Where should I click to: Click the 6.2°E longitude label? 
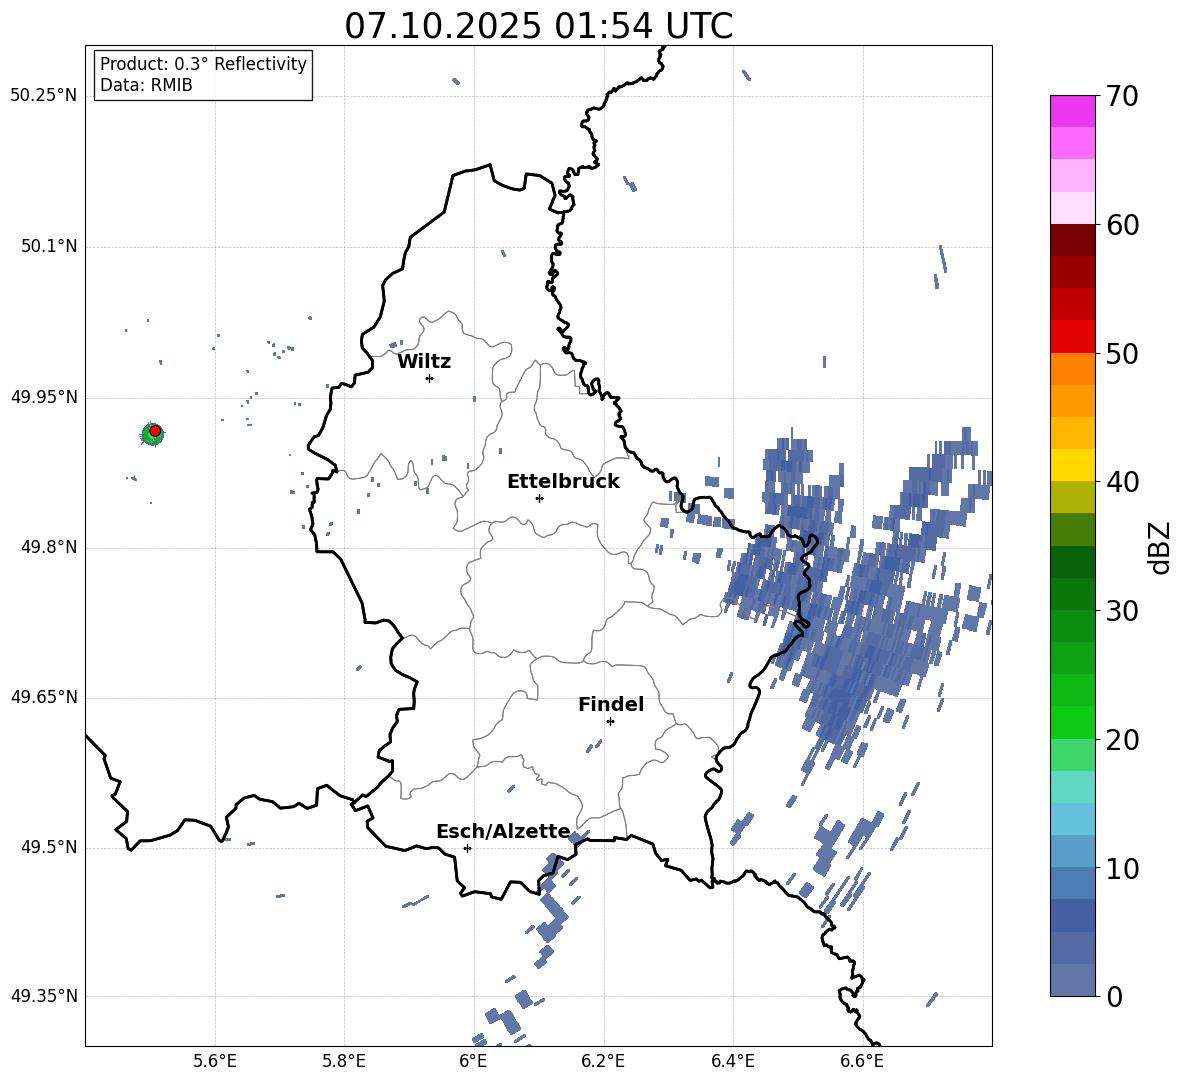[603, 1062]
